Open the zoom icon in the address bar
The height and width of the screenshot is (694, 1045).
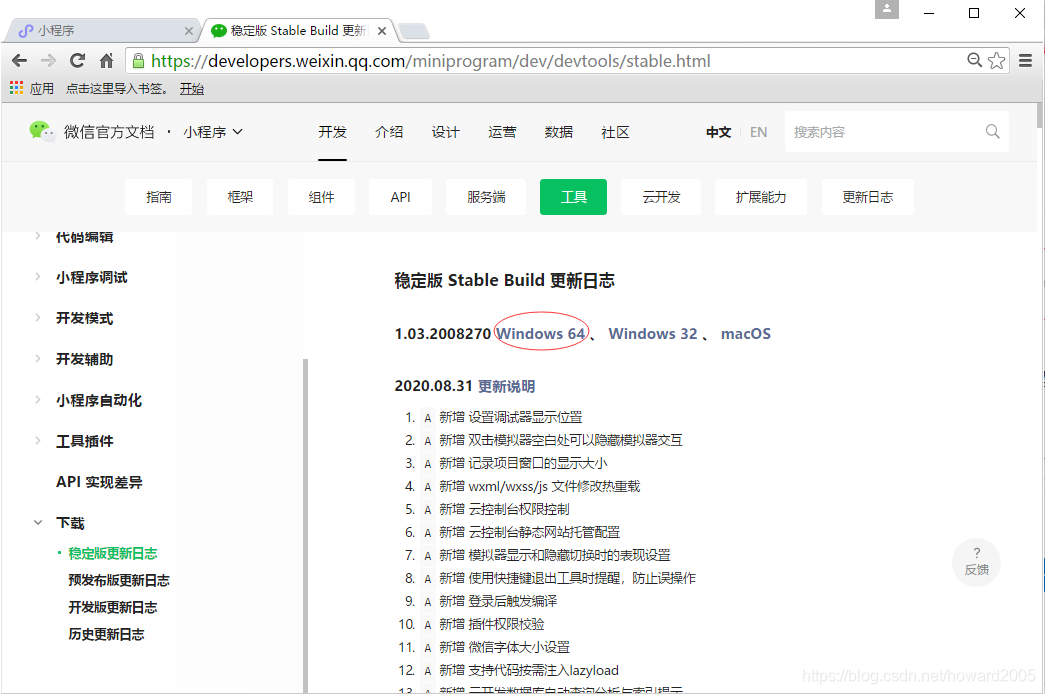973,60
